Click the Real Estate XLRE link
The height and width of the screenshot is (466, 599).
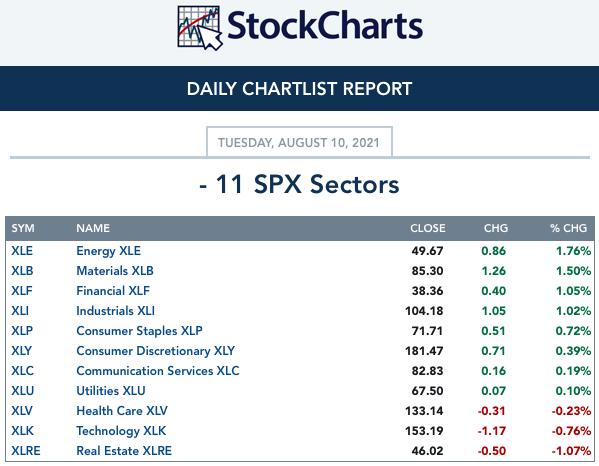pos(124,451)
